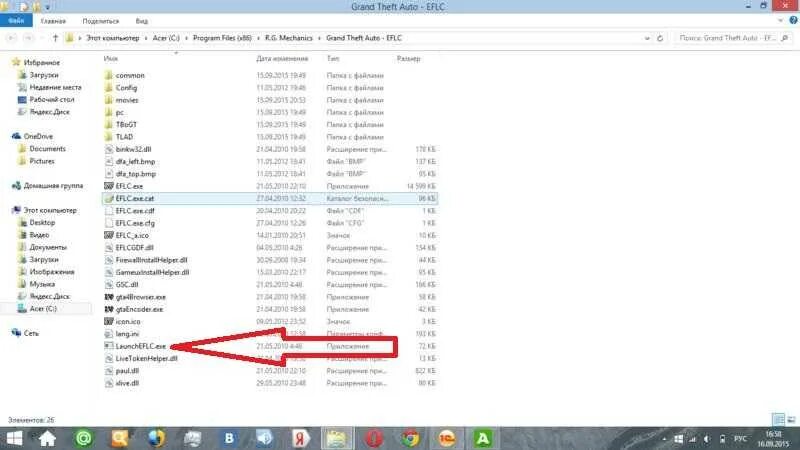Select the gtaEncoder.exe icon
This screenshot has width=800, height=450.
pos(109,309)
